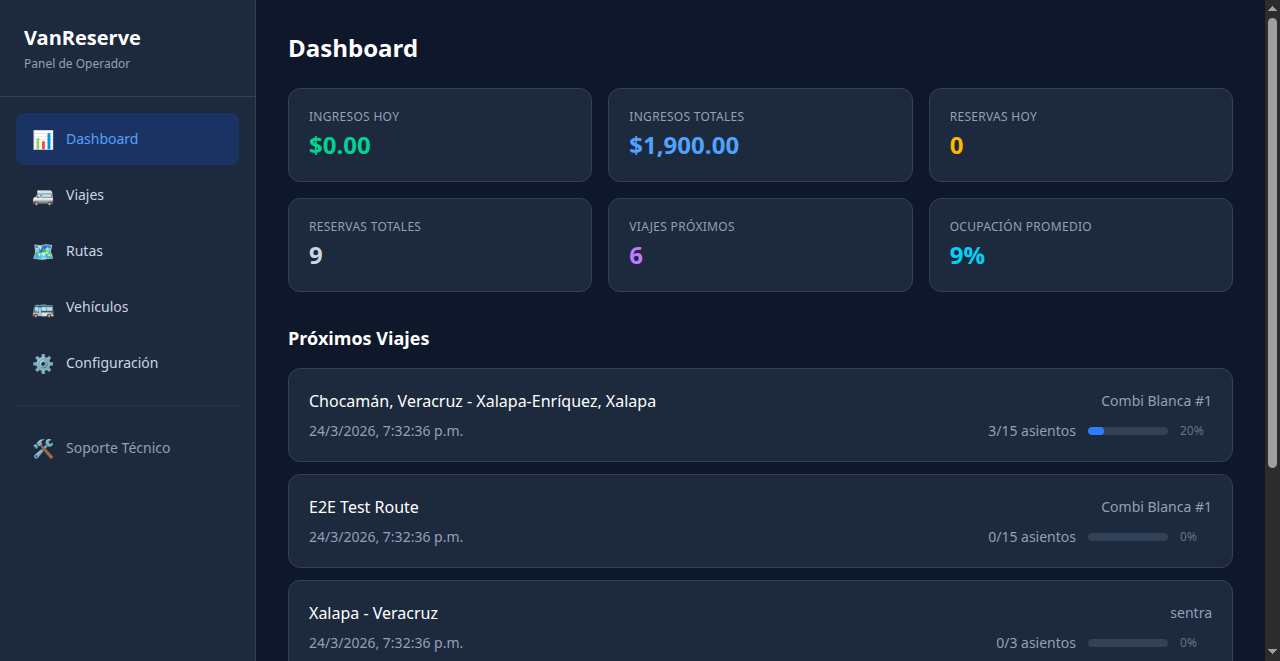Click the Dashboard chart icon in sidebar
Viewport: 1280px width, 661px height.
[43, 140]
